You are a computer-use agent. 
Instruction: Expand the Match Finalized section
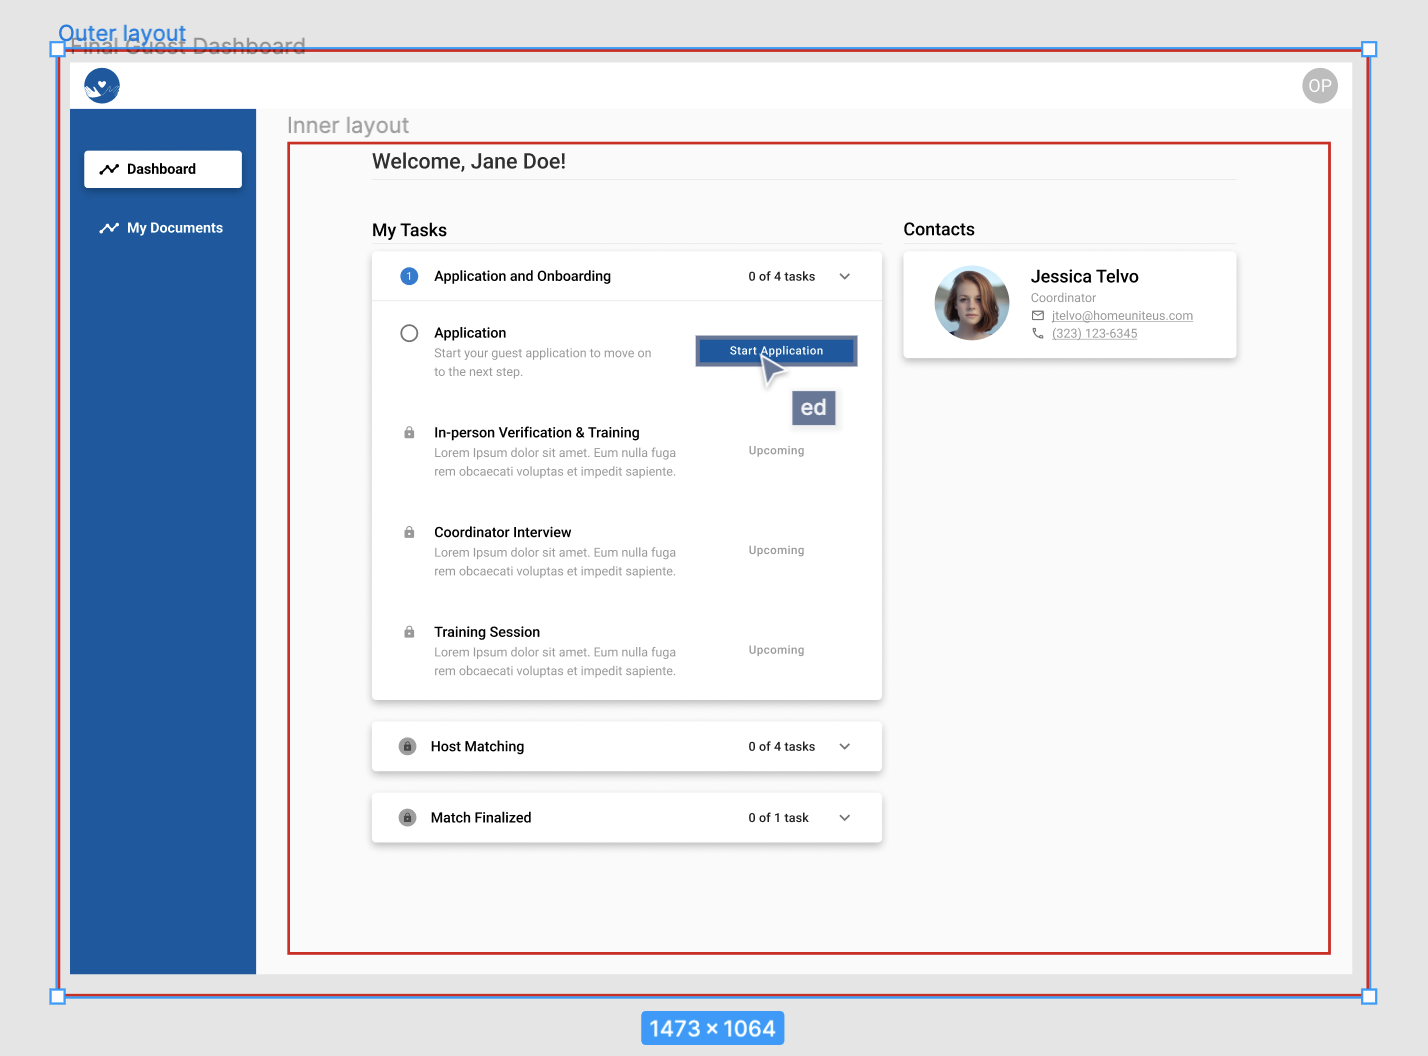click(844, 817)
